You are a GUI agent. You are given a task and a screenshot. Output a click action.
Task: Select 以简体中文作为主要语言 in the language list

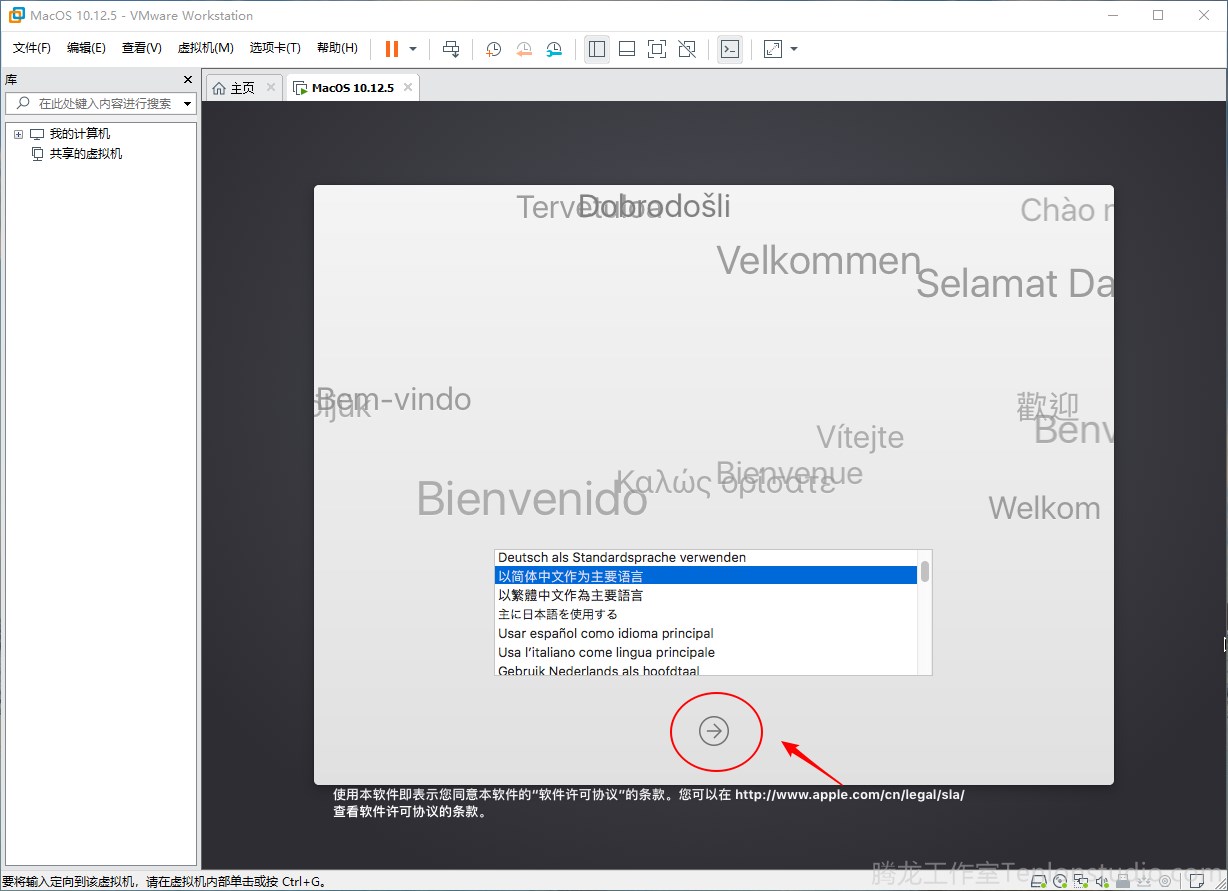click(x=706, y=576)
